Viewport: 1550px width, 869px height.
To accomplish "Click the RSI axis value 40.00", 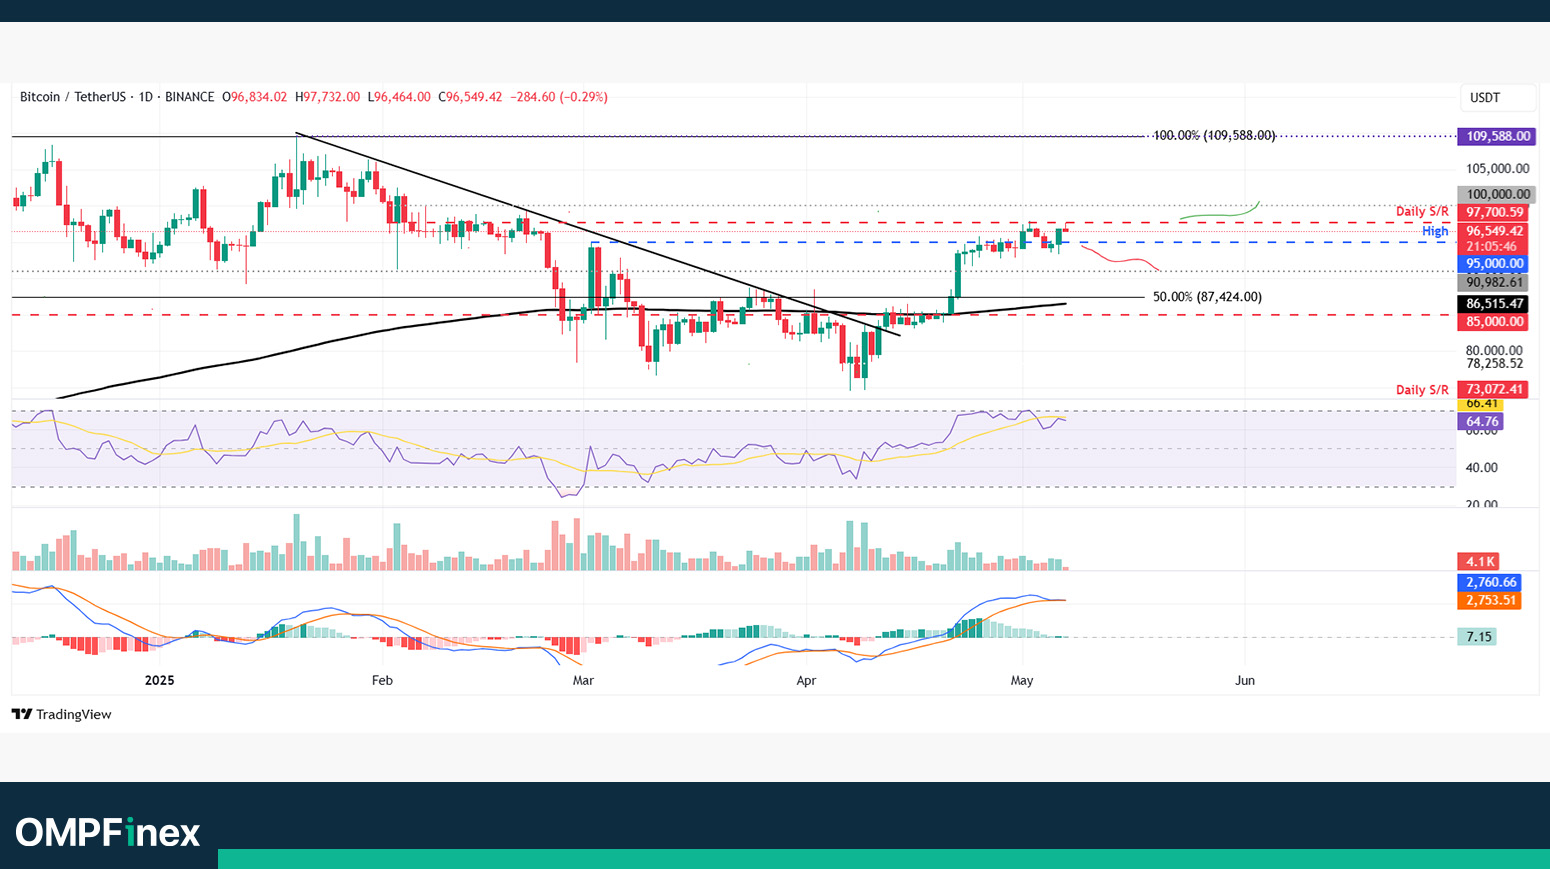I will click(x=1482, y=467).
